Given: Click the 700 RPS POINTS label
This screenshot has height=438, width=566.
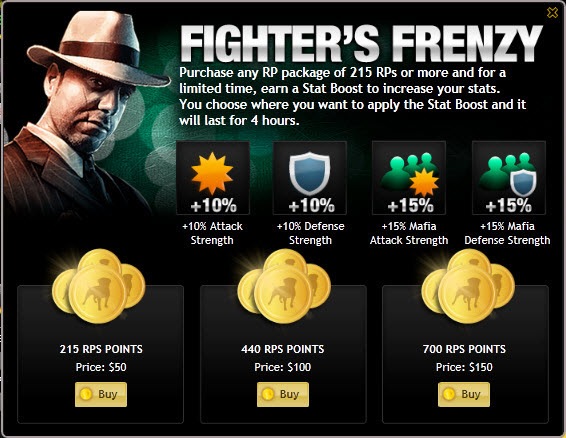Looking at the screenshot, I should (x=464, y=349).
